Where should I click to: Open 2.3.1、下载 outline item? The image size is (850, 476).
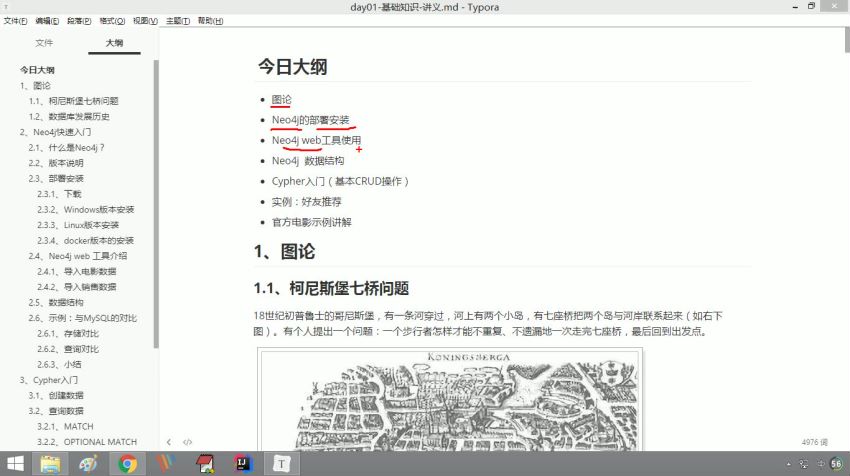click(x=59, y=194)
